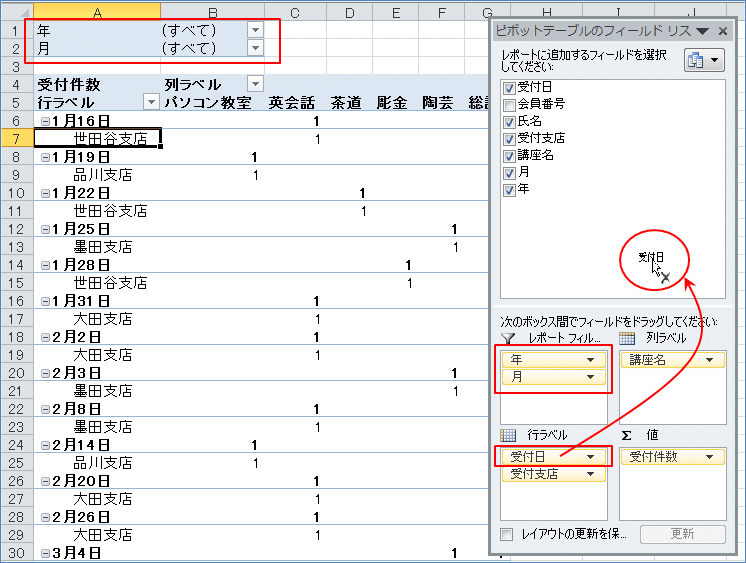Open the field list layout options button

point(704,60)
